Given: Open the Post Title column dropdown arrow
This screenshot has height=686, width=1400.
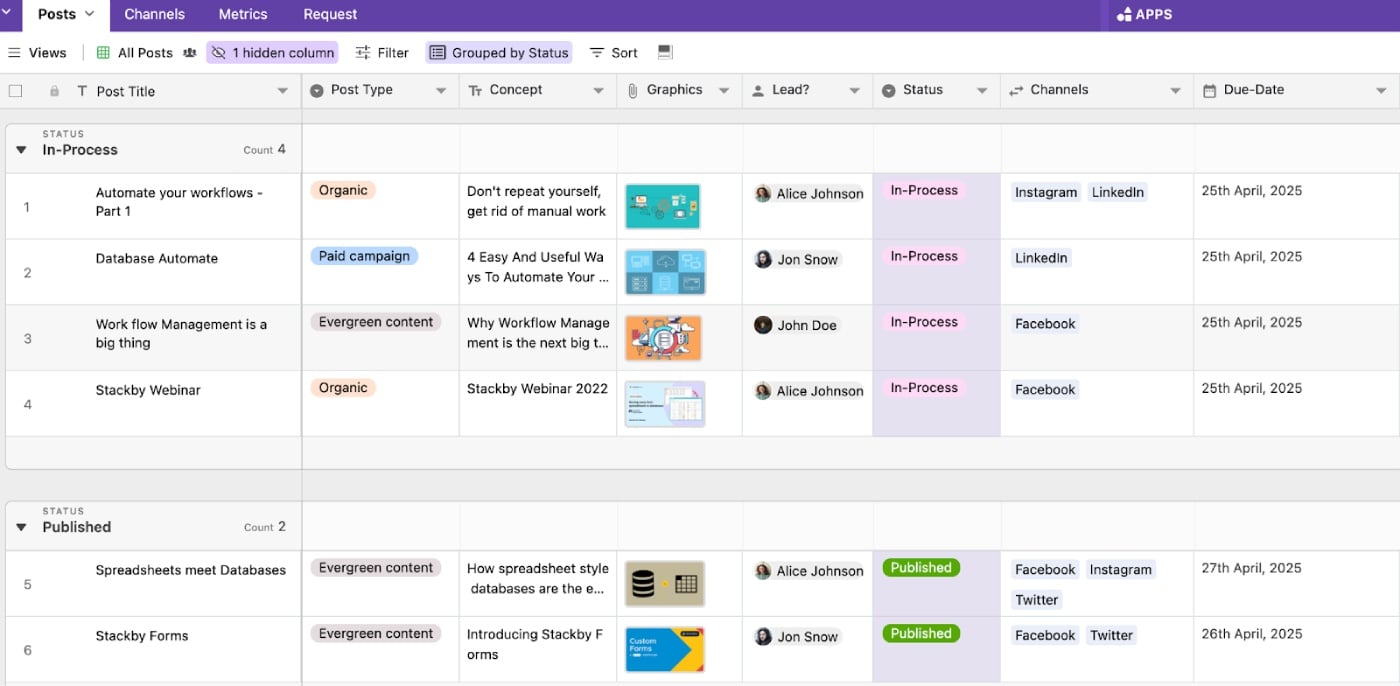Looking at the screenshot, I should [x=283, y=91].
